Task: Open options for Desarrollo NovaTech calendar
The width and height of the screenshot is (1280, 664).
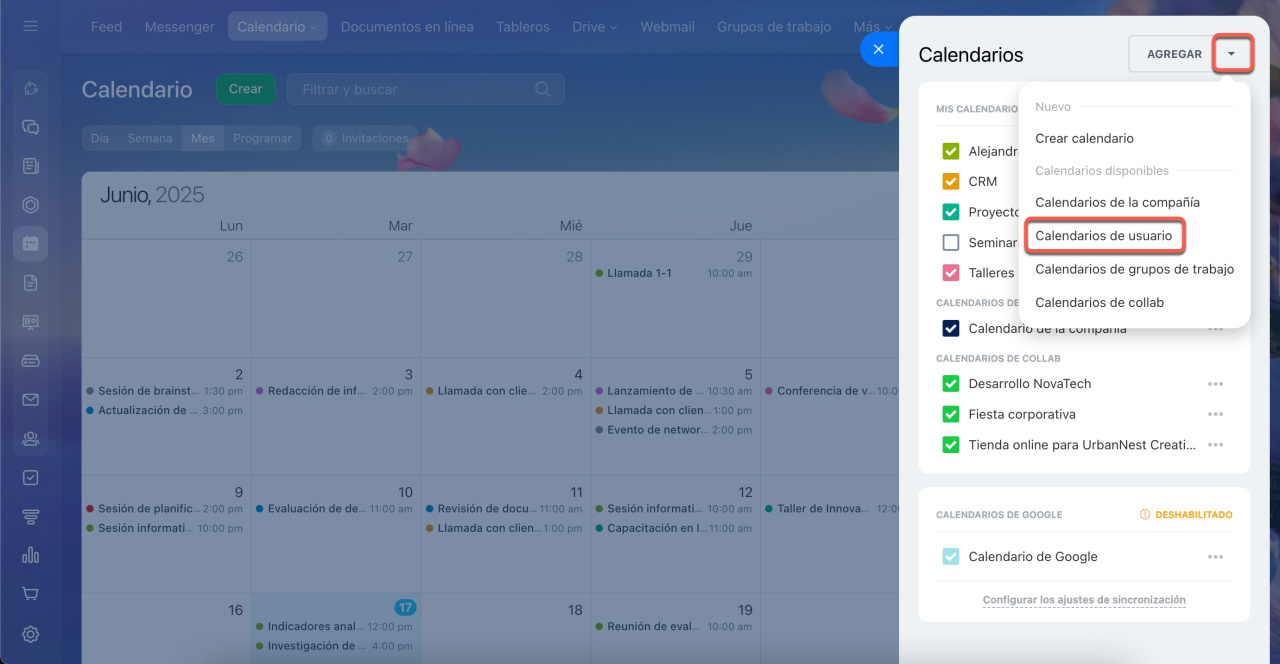Action: (x=1215, y=384)
